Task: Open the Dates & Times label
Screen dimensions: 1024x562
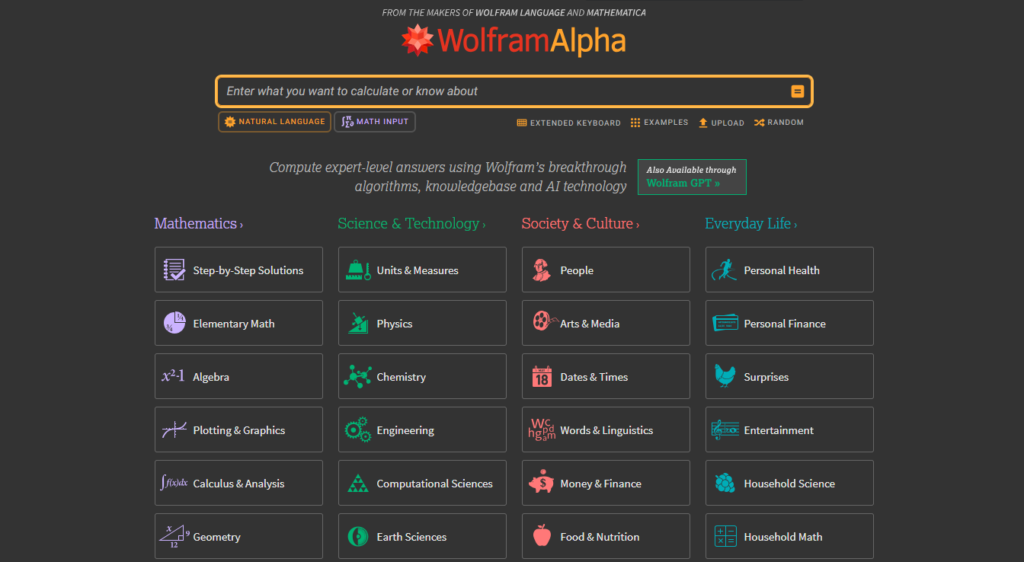Action: click(594, 377)
